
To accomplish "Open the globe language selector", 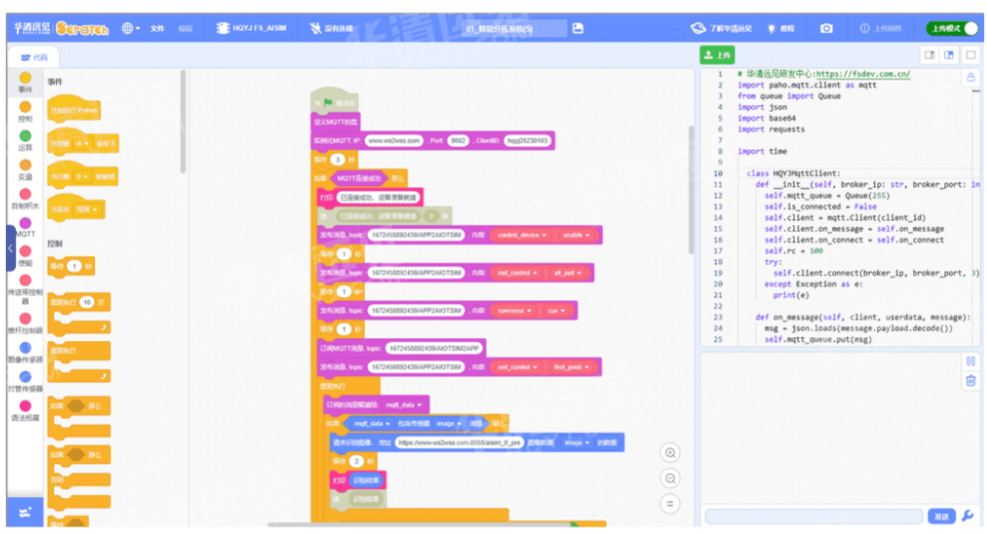I will [130, 28].
